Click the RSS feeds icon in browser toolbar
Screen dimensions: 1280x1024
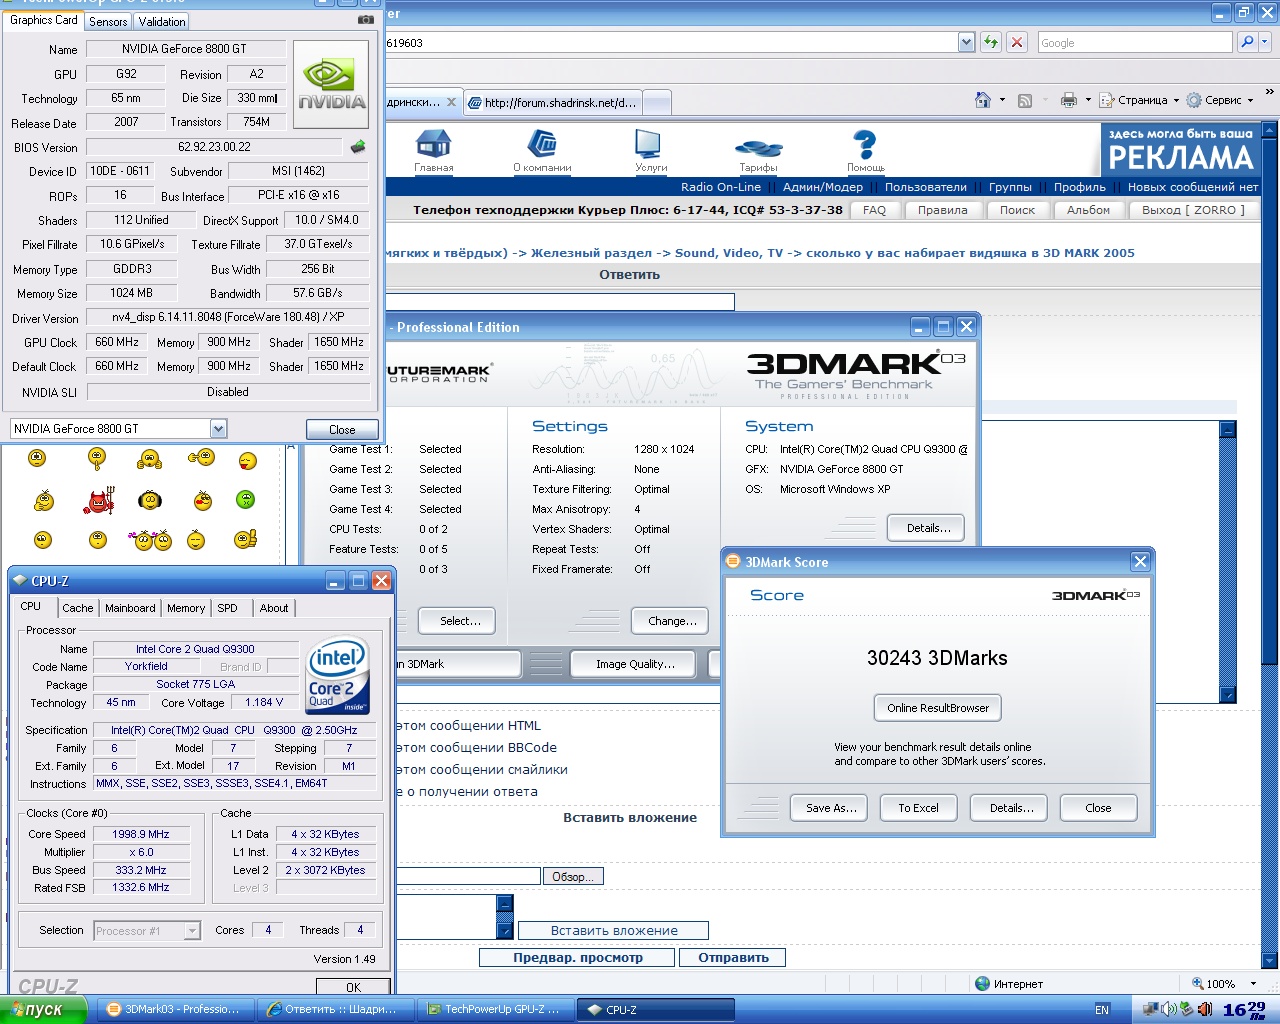coord(1025,100)
